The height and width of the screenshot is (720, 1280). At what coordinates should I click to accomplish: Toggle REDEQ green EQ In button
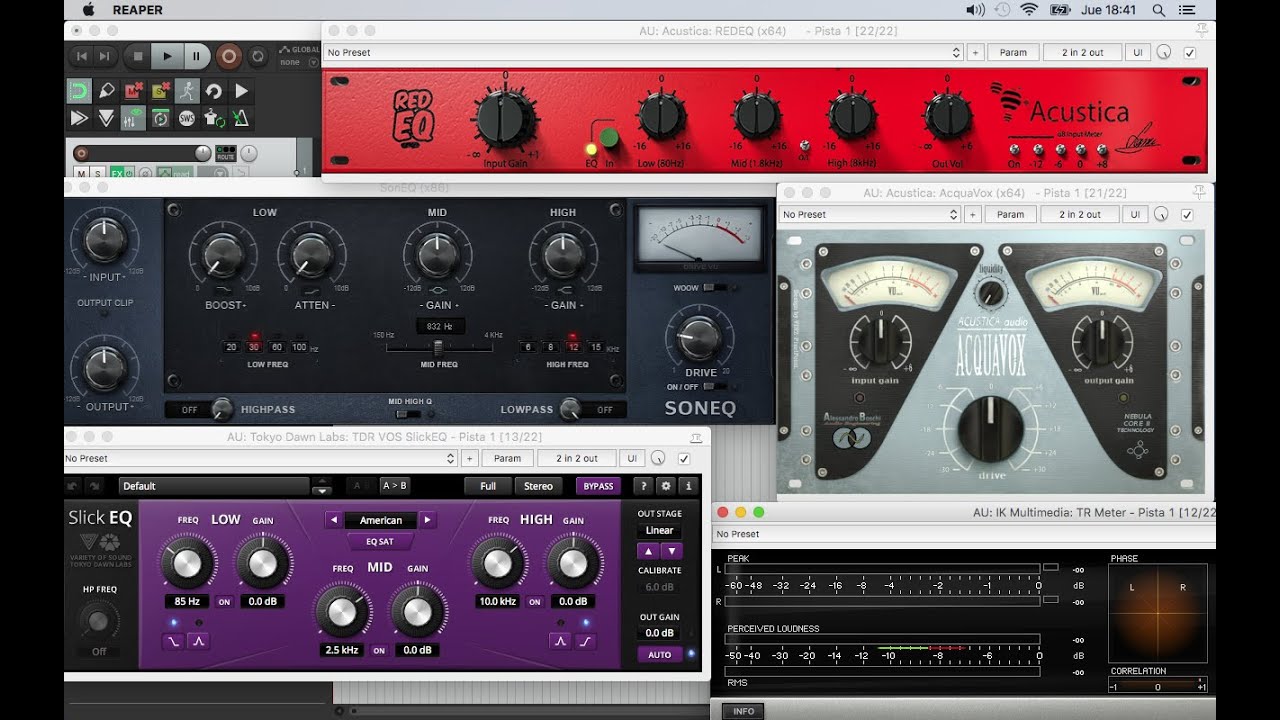tap(609, 137)
